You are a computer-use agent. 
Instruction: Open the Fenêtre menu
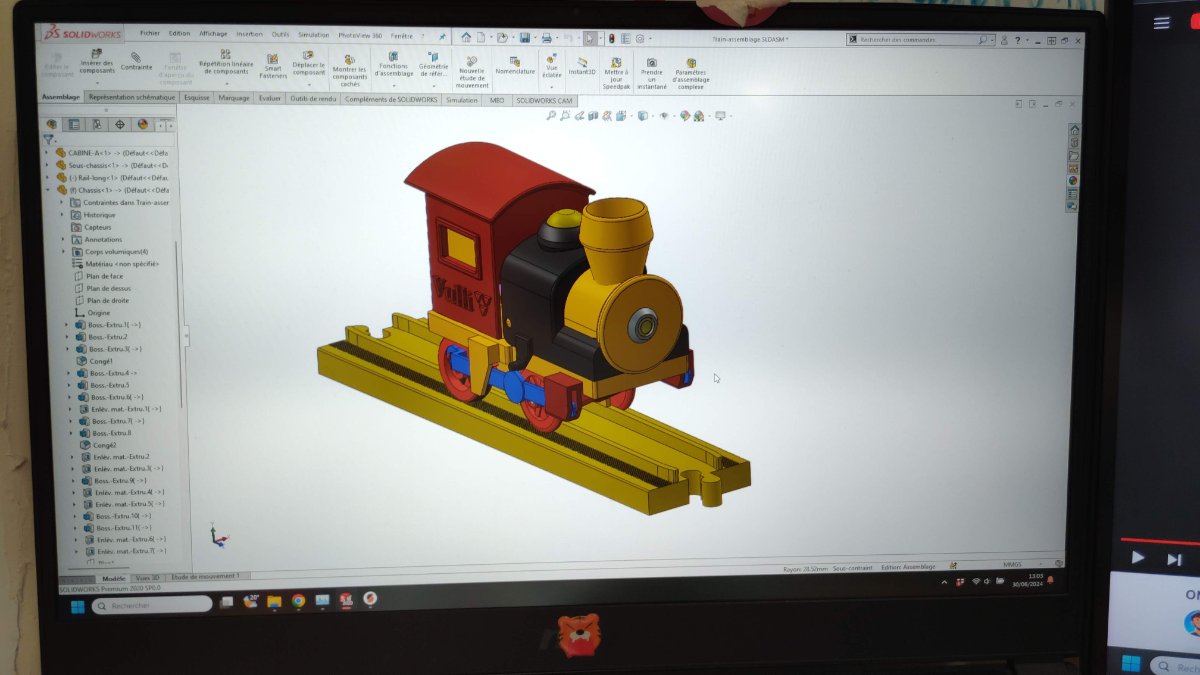point(401,35)
